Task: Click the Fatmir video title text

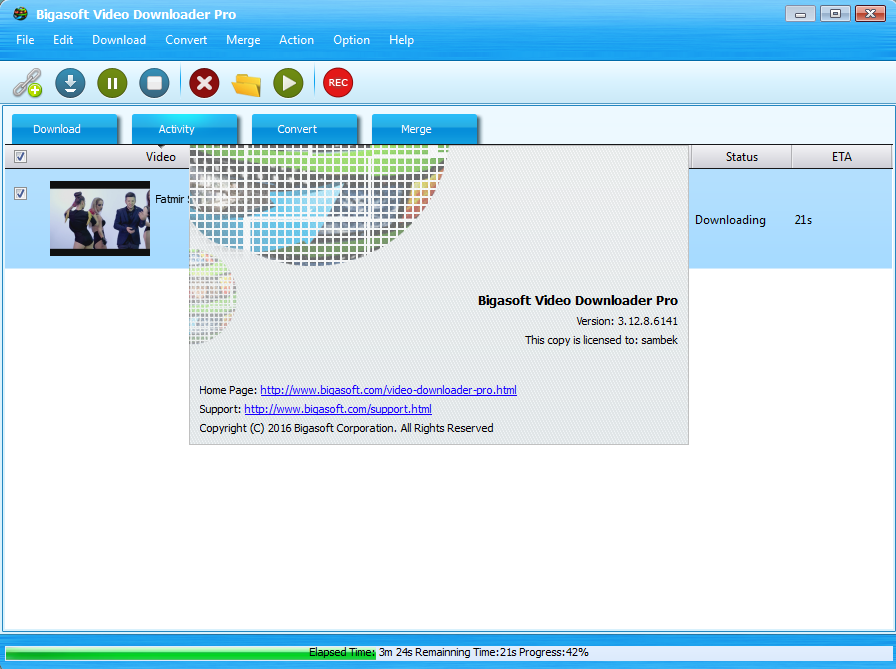Action: [x=171, y=199]
